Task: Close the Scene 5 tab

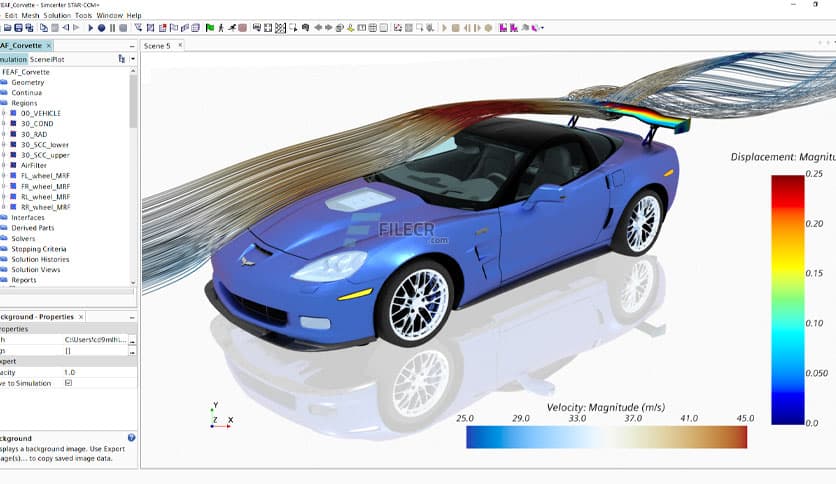Action: click(x=180, y=45)
